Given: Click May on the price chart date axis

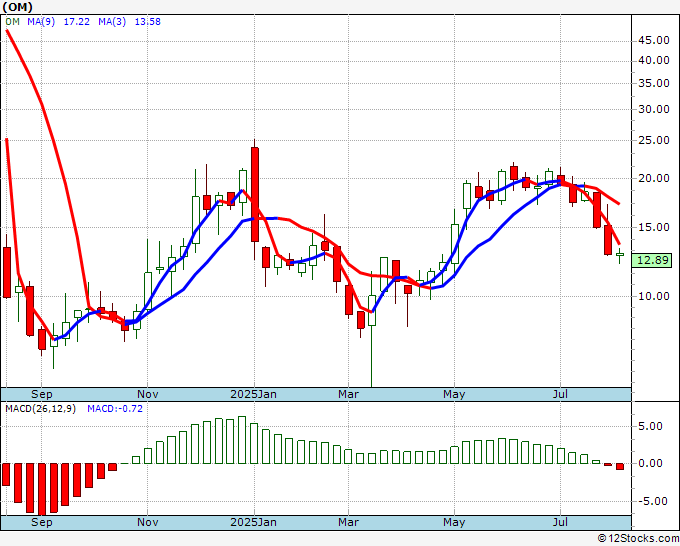Looking at the screenshot, I should pyautogui.click(x=454, y=394).
